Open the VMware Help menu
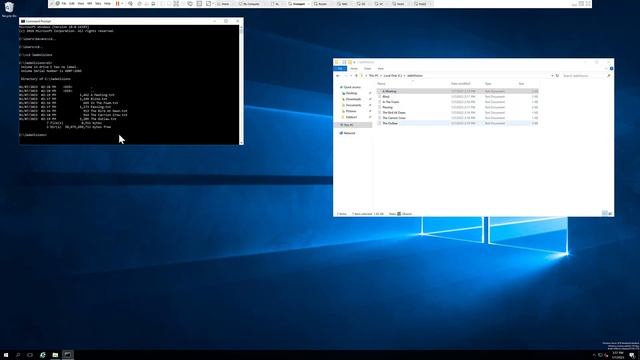 coord(107,4)
